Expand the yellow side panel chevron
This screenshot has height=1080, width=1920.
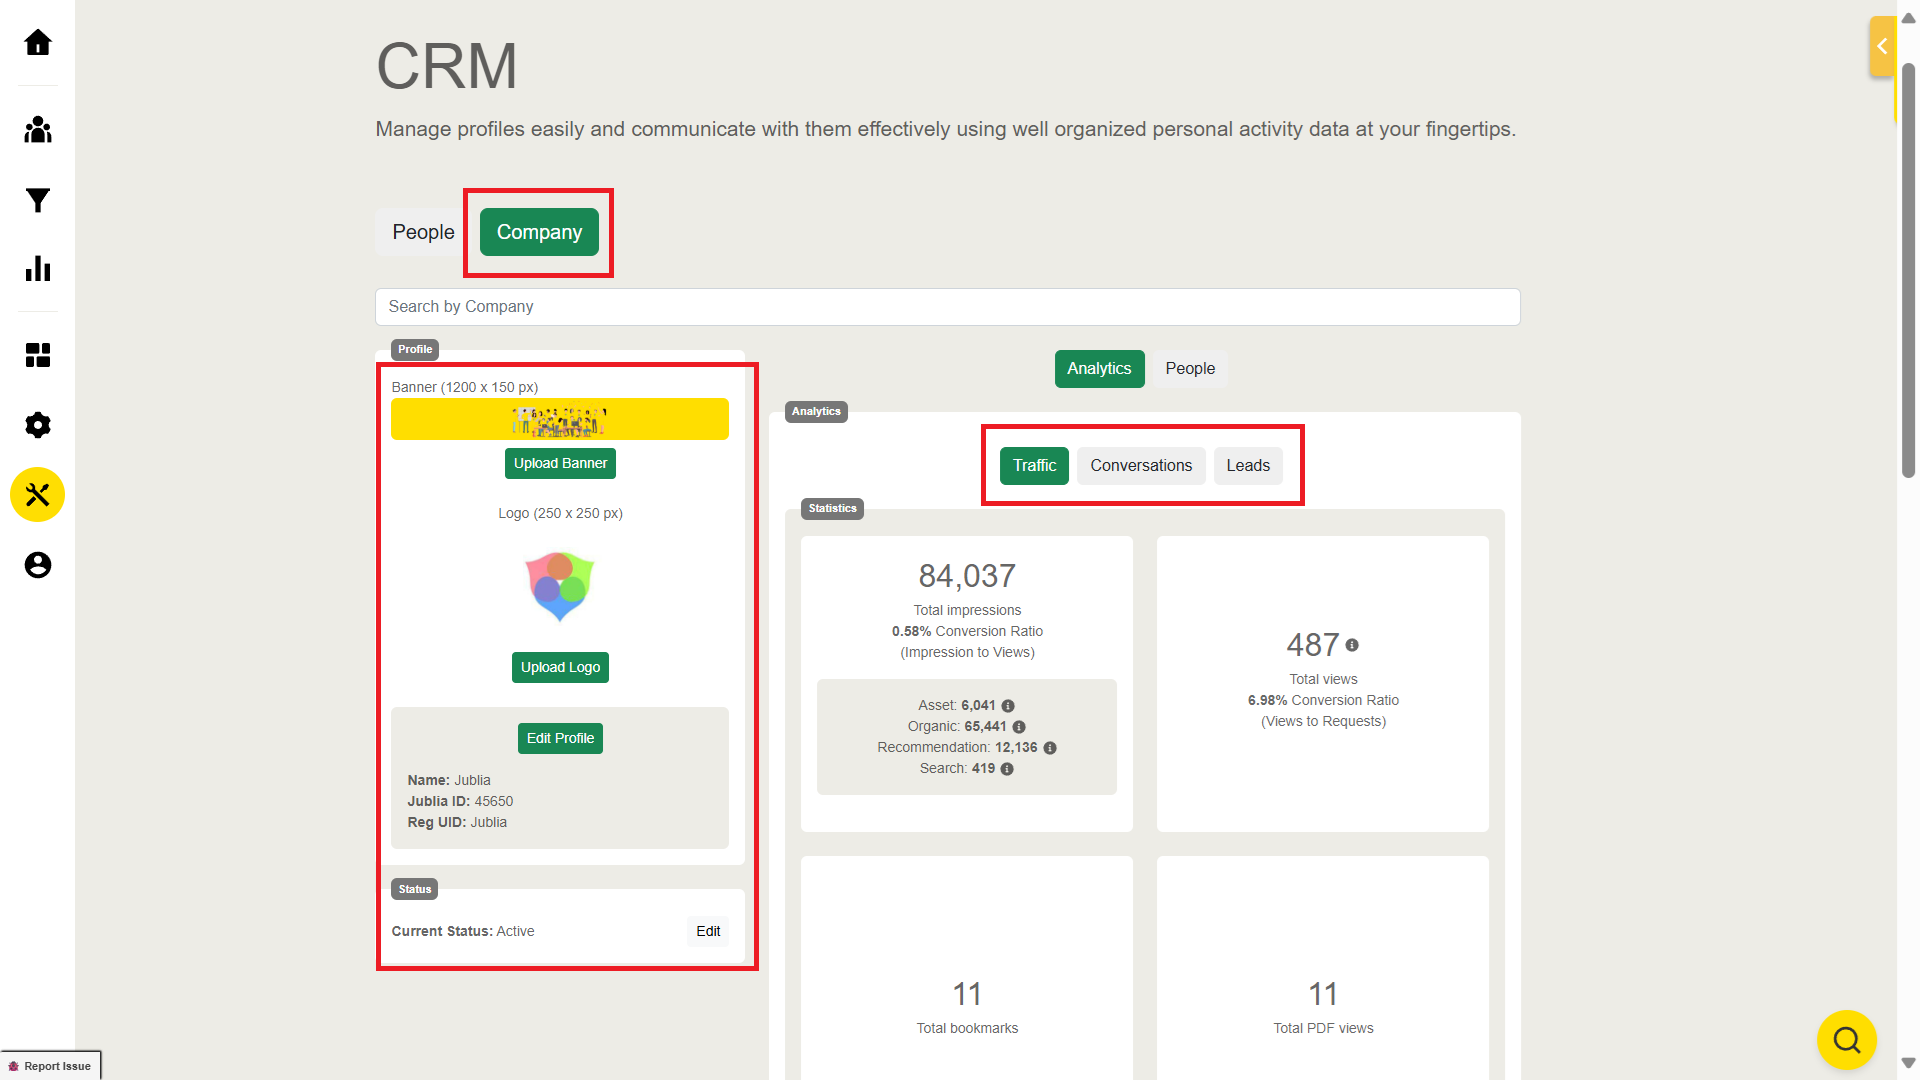click(x=1882, y=46)
